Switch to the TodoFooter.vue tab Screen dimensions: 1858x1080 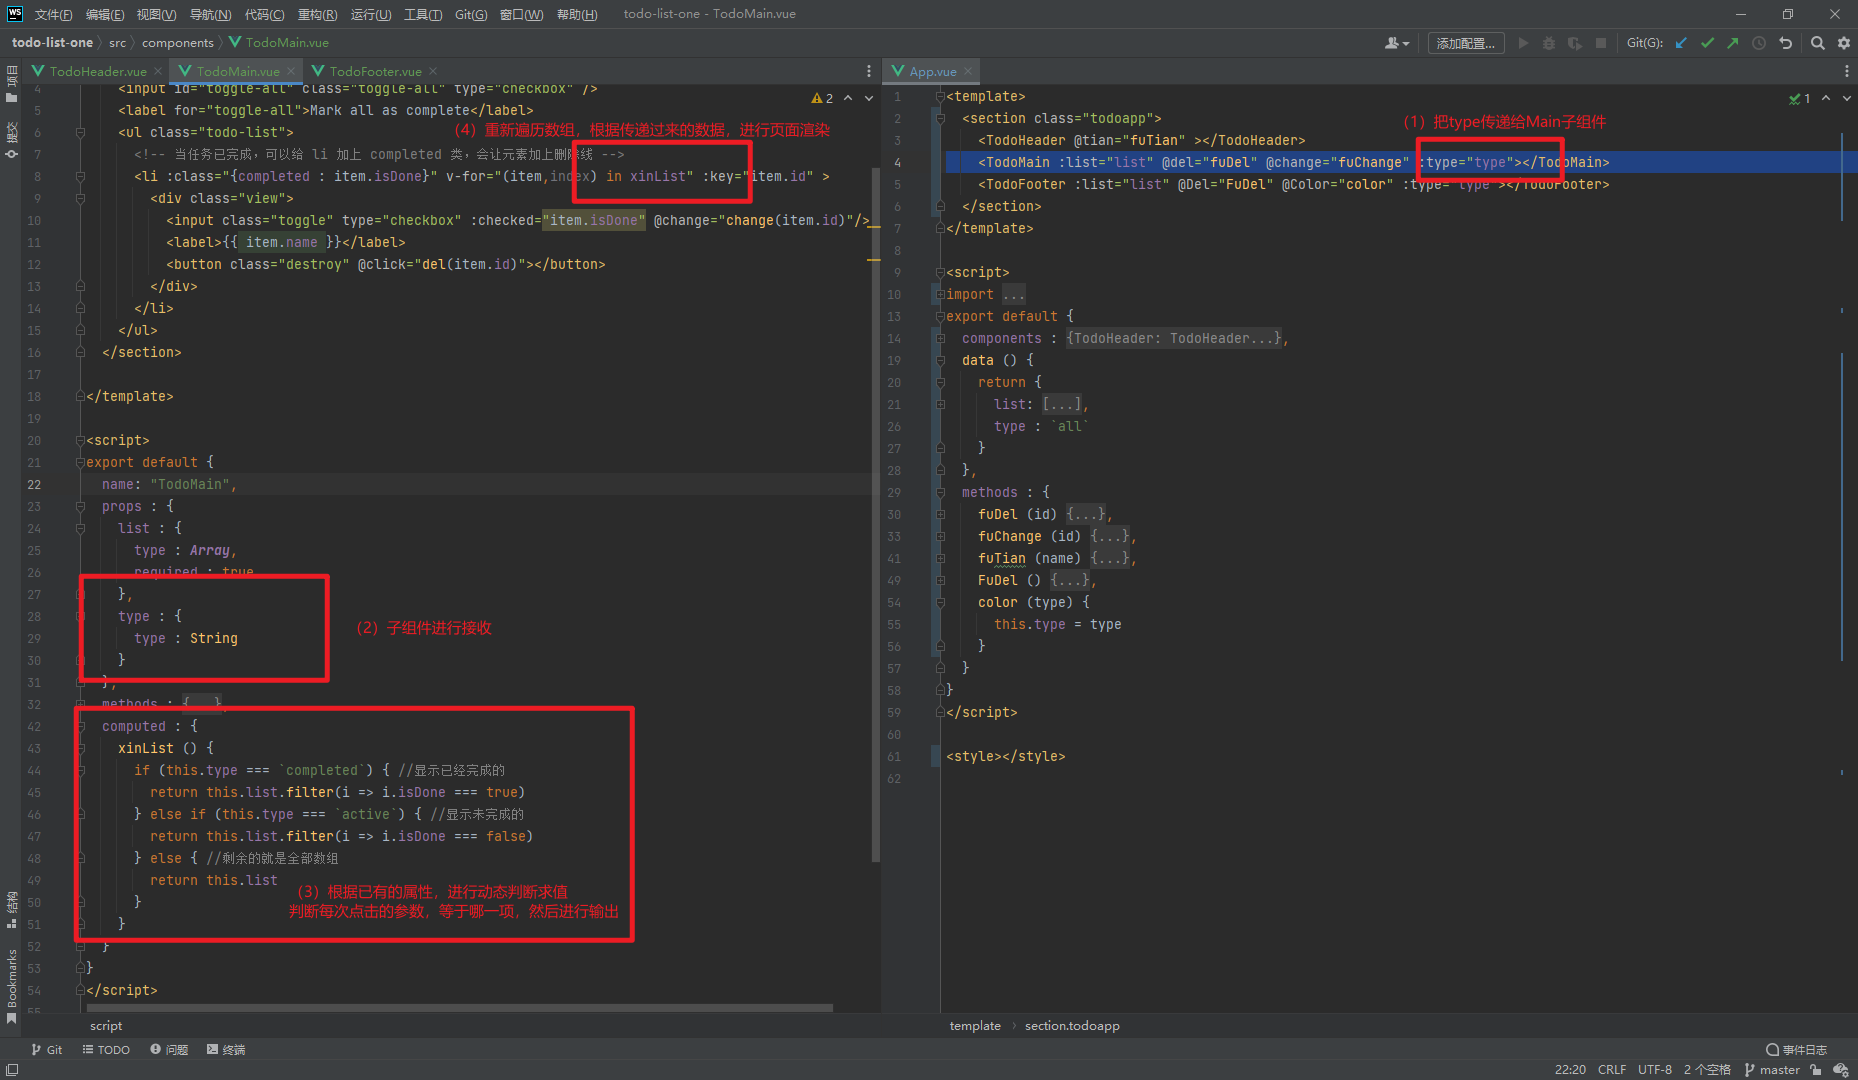tap(375, 72)
